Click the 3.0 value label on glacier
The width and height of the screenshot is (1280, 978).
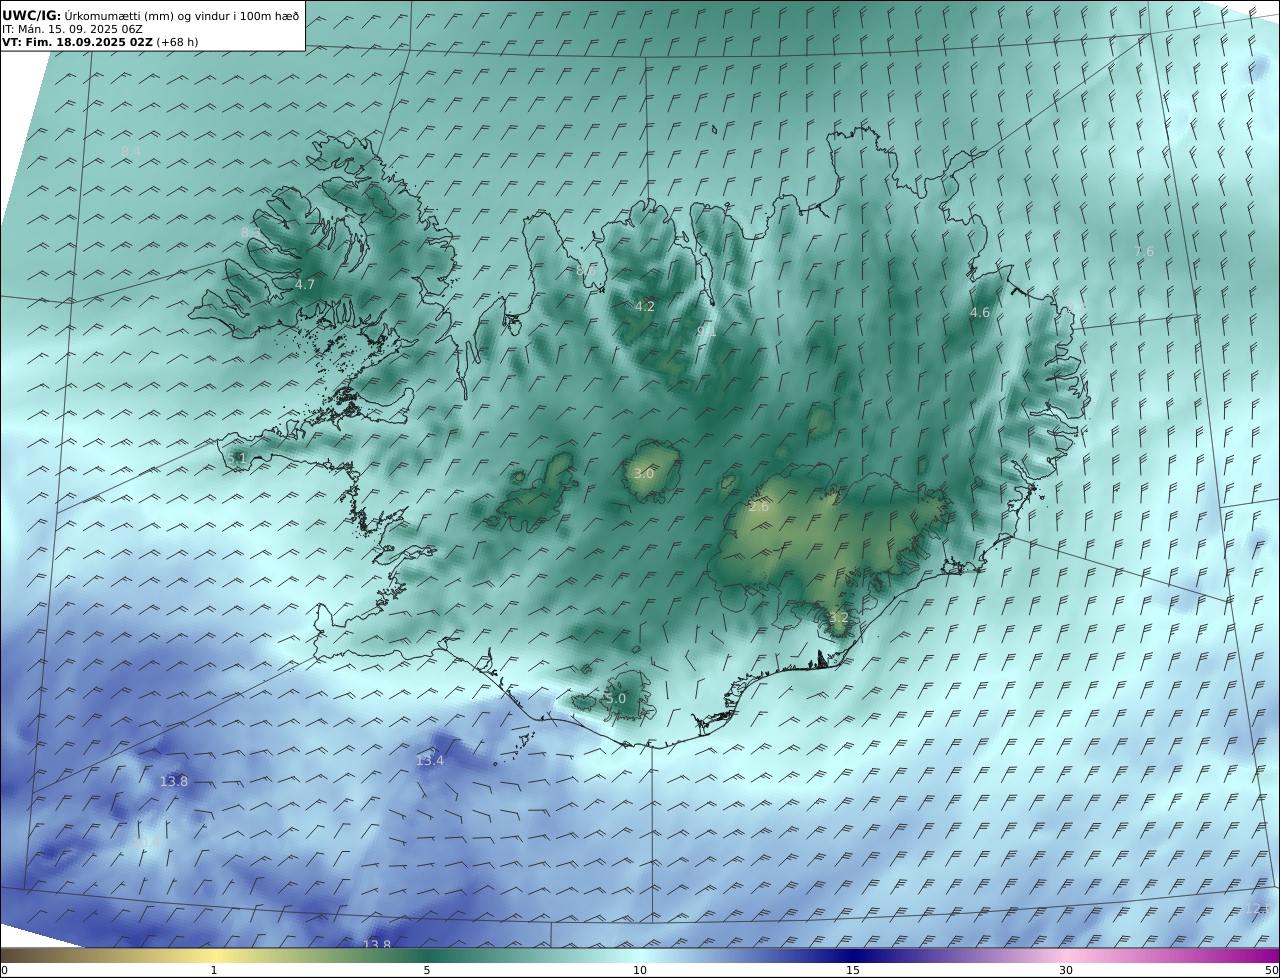[644, 473]
